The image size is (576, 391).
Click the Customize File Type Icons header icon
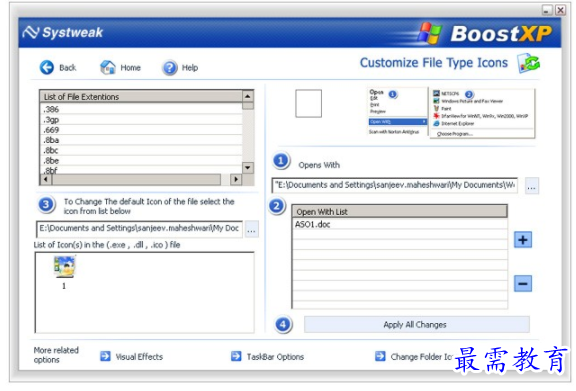click(529, 63)
